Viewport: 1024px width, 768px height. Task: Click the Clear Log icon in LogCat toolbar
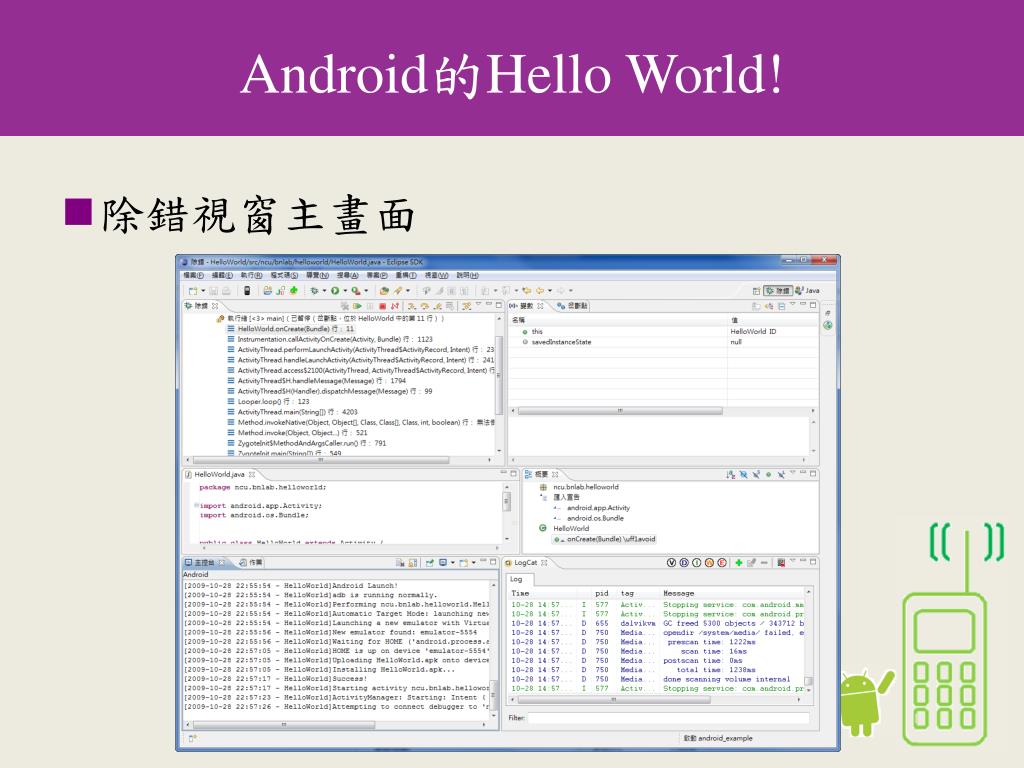click(x=781, y=562)
